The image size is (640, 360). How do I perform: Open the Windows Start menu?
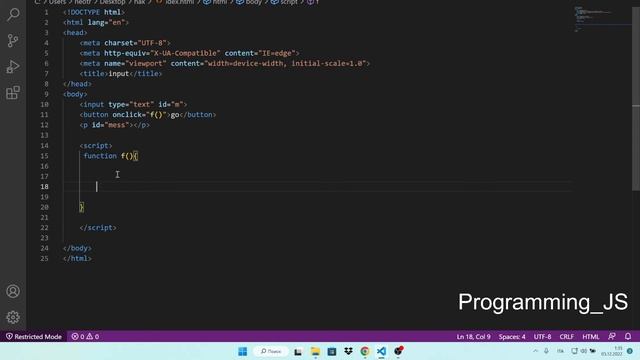click(242, 351)
